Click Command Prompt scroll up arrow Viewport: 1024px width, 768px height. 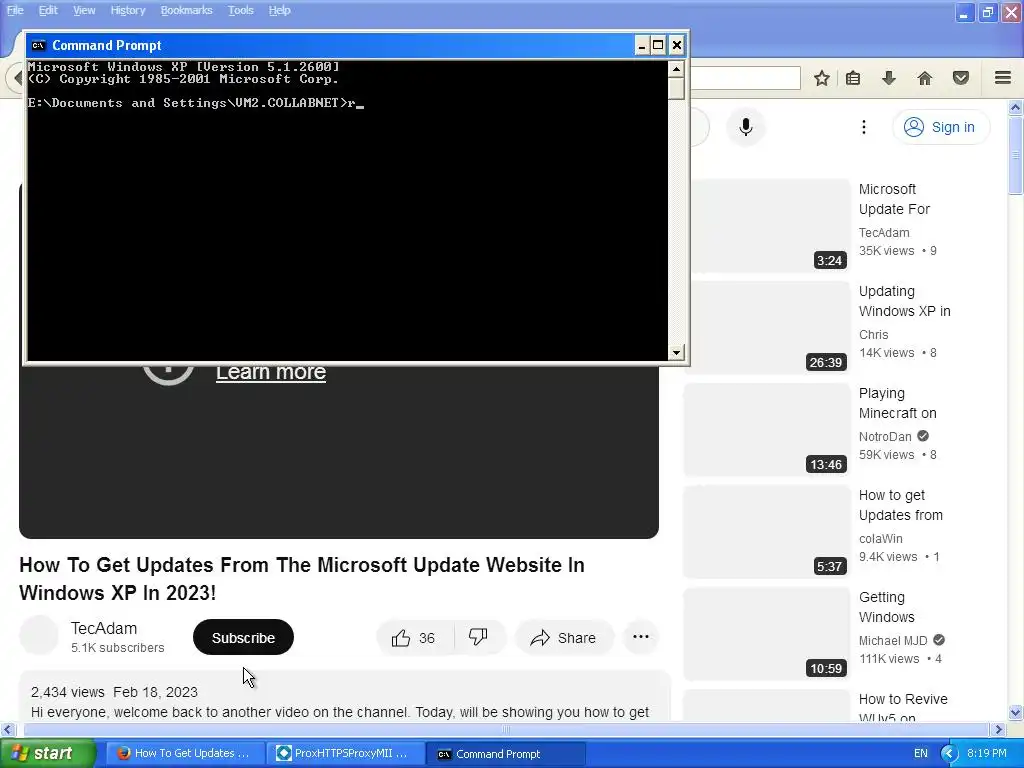(676, 69)
